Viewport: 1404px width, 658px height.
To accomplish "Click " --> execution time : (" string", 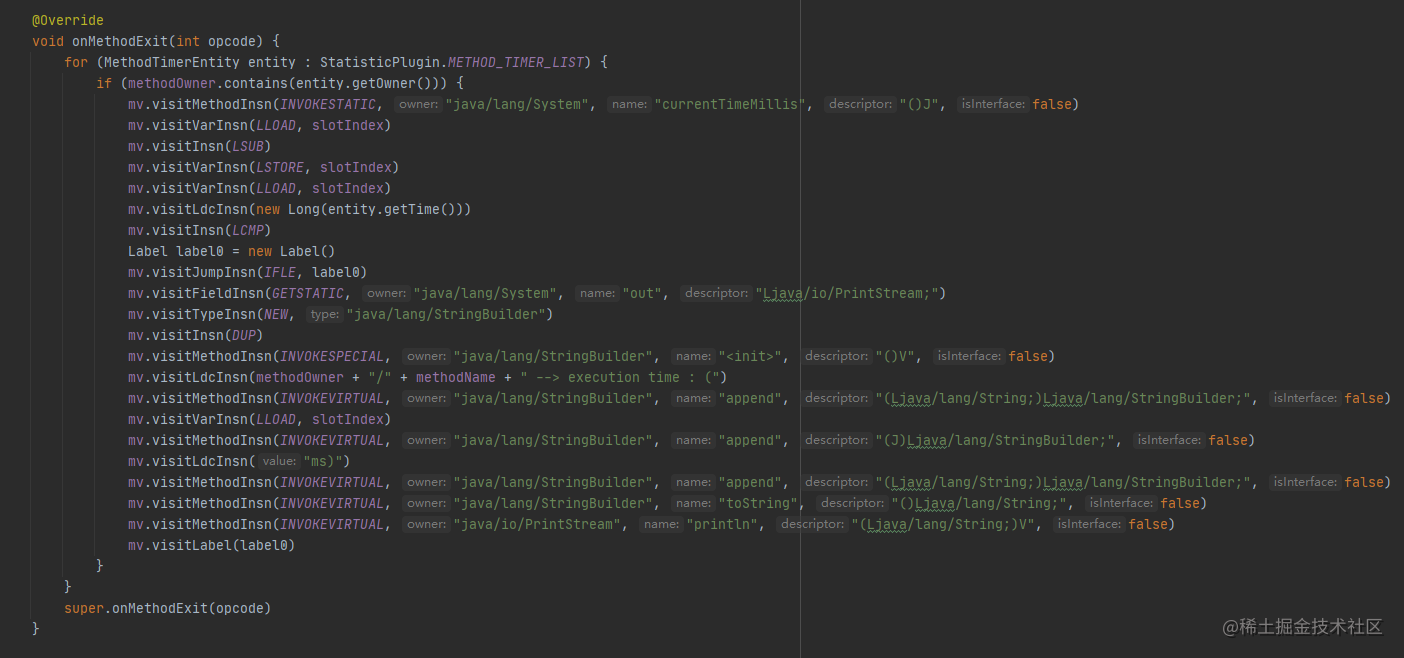I will click(624, 377).
